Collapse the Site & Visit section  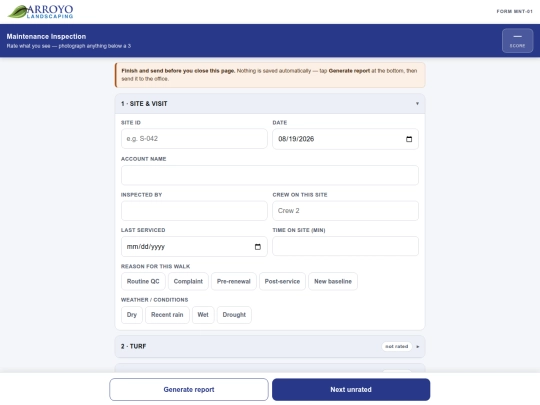(270, 104)
